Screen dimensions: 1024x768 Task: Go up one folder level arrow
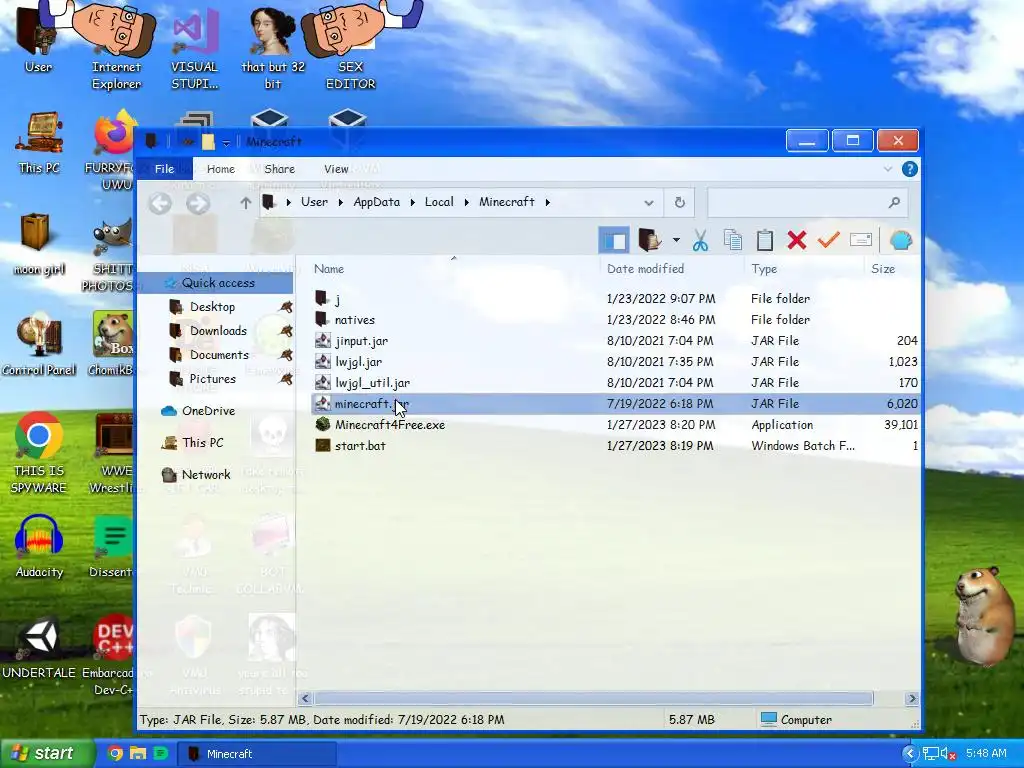(246, 203)
